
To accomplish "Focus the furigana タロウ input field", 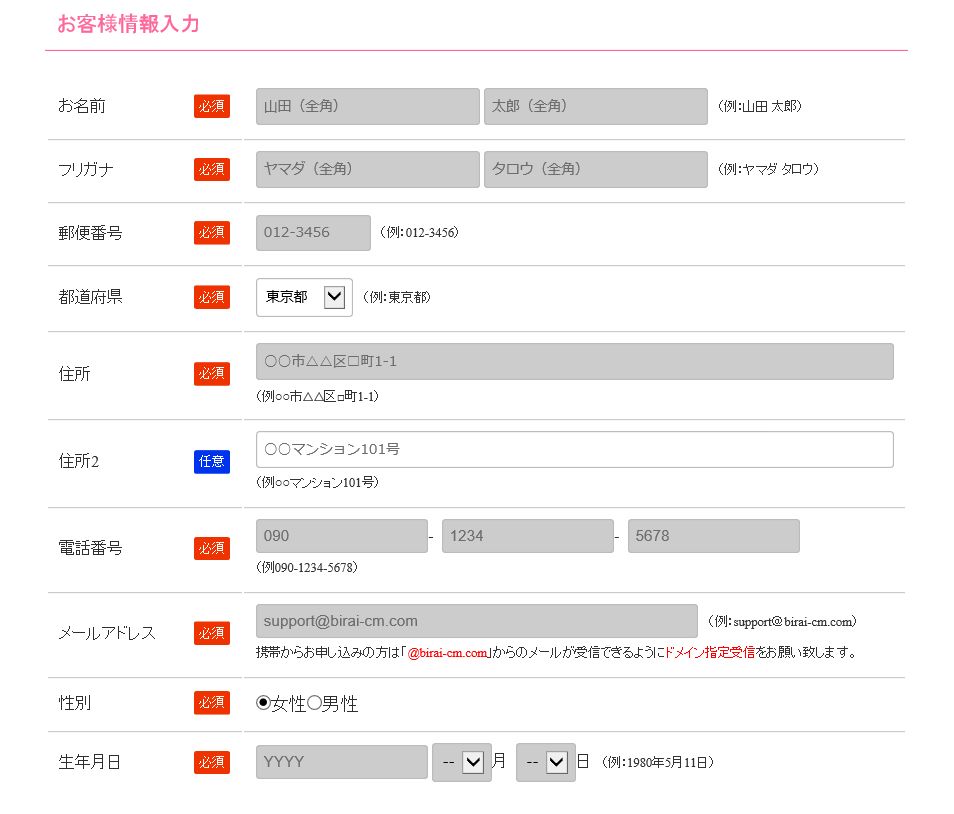I will point(596,169).
